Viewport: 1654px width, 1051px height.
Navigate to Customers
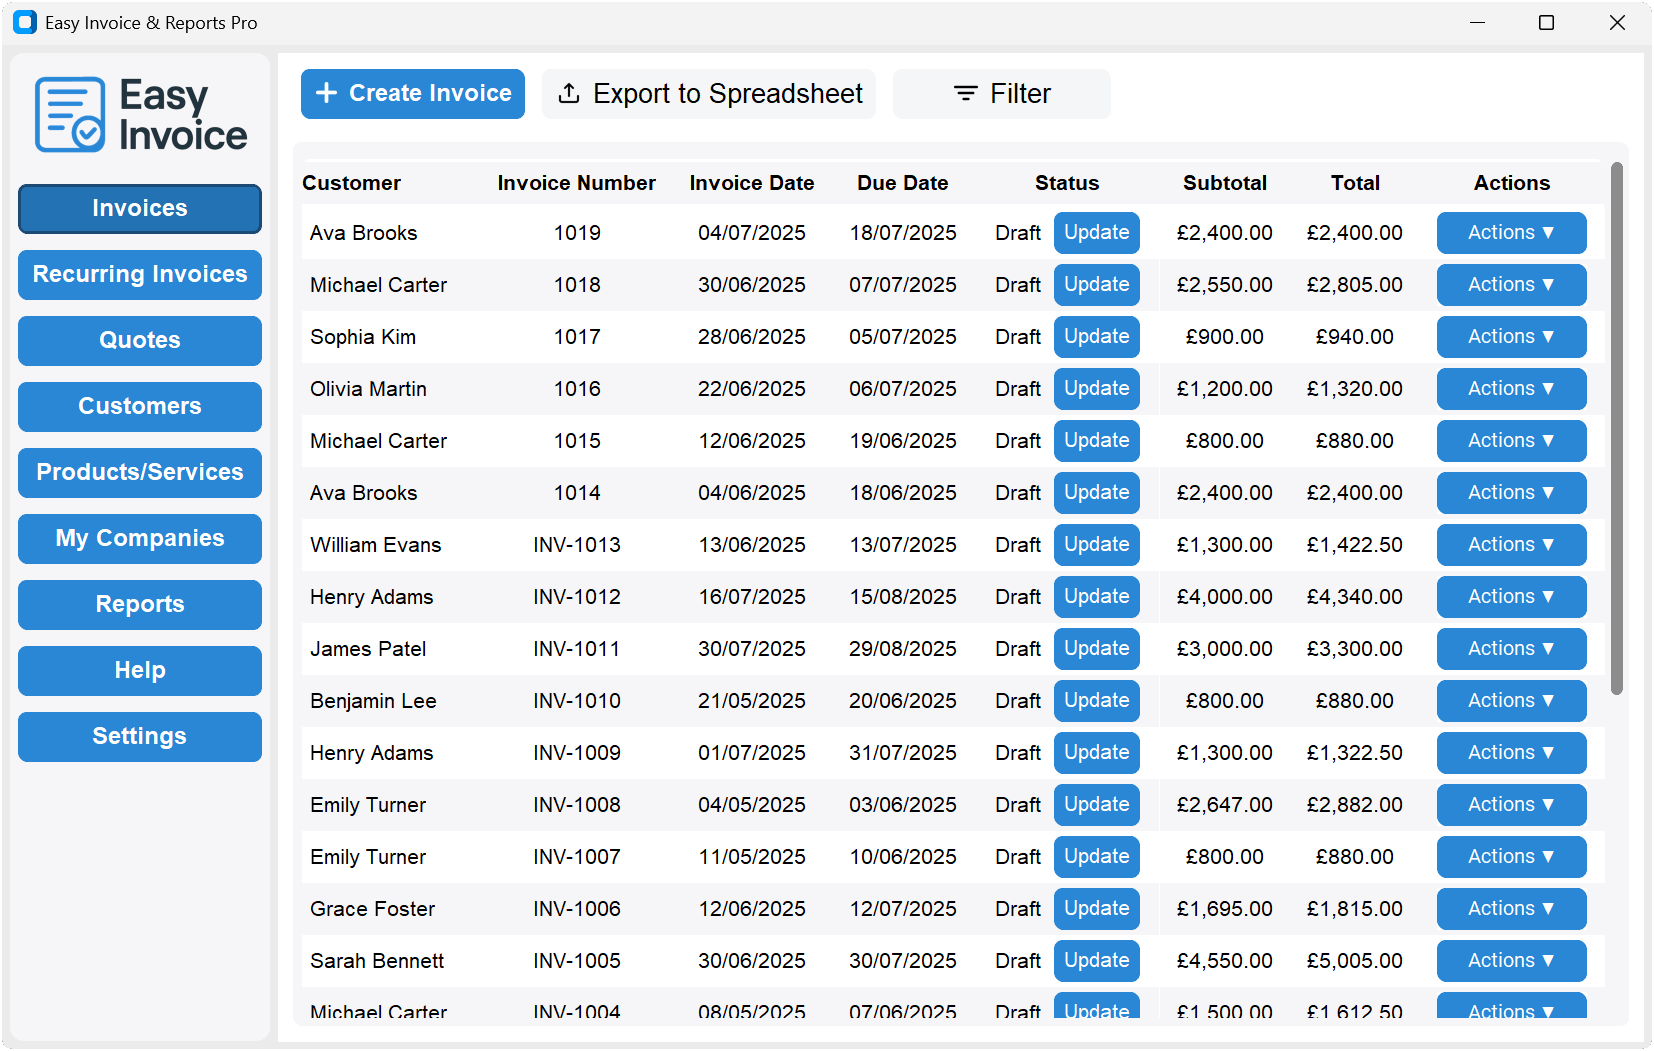click(x=140, y=406)
